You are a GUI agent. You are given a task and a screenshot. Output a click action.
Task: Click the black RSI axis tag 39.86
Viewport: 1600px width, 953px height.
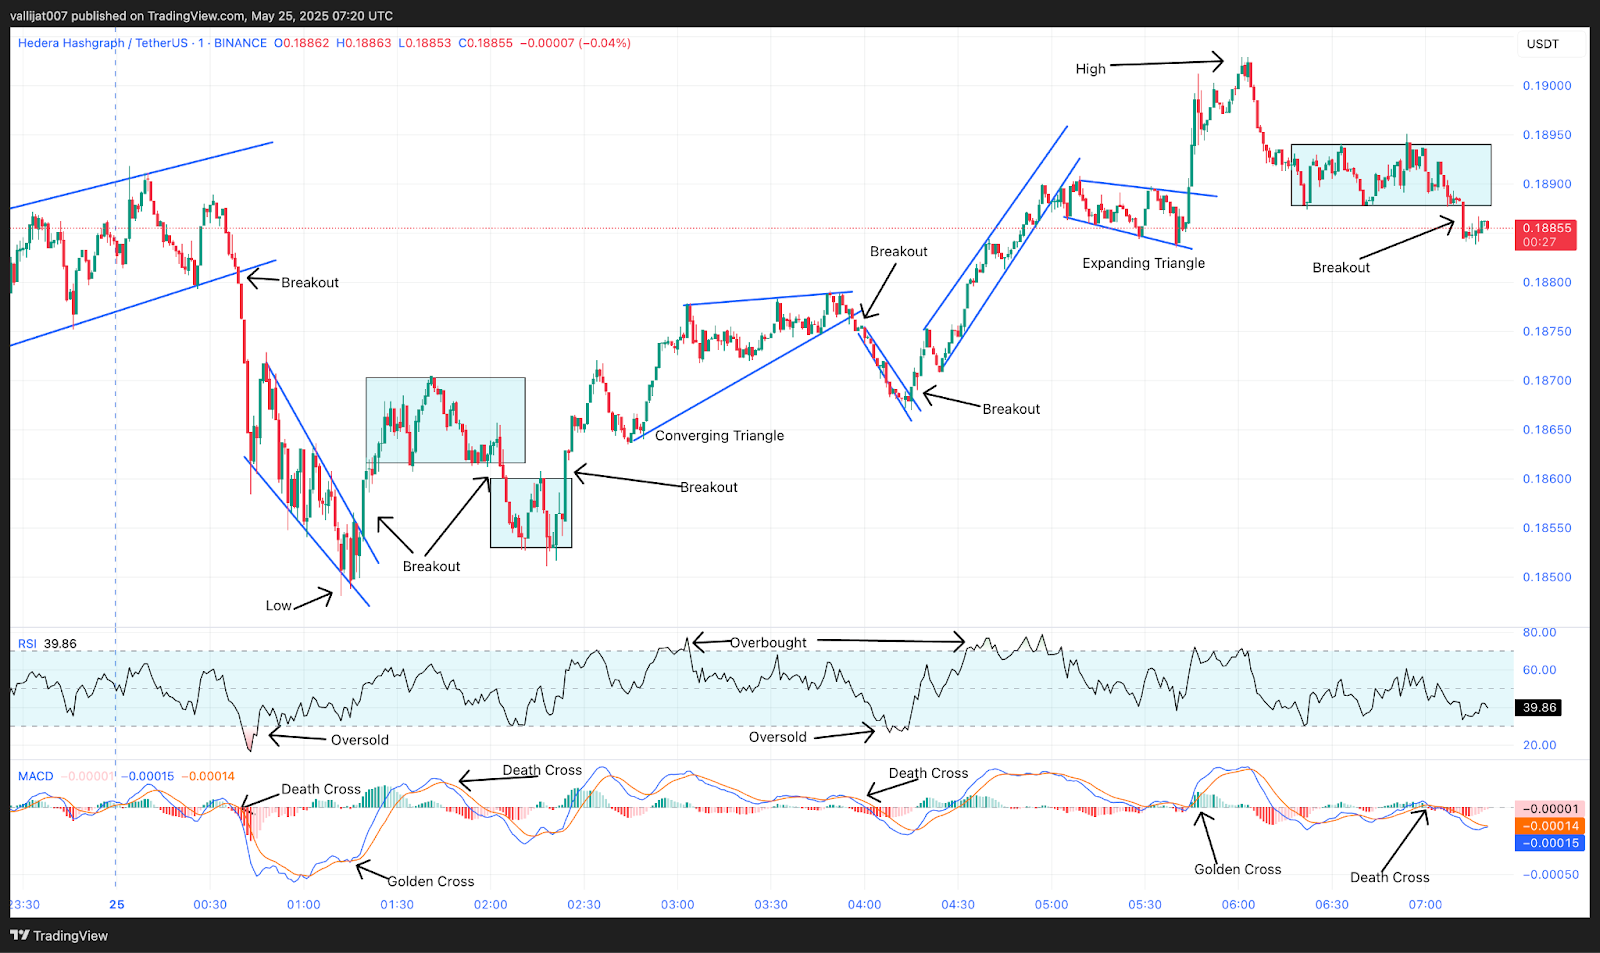coord(1539,707)
